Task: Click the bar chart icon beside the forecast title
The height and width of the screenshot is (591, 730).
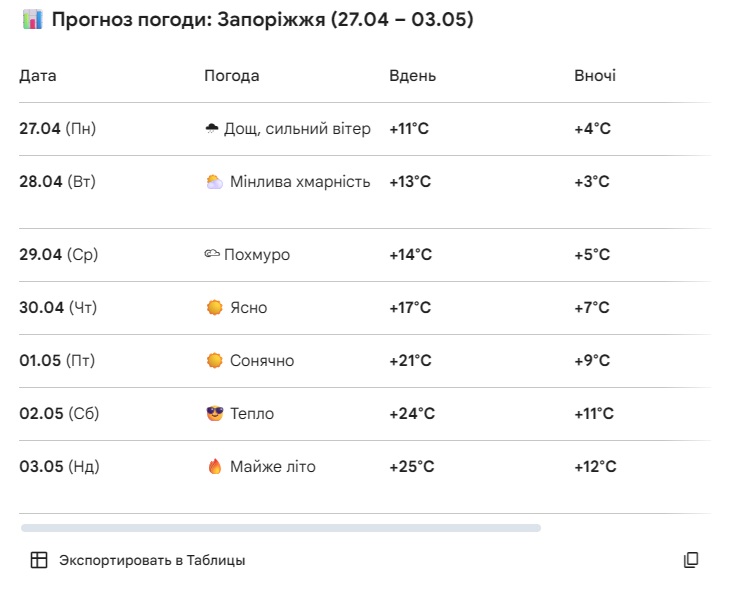Action: (x=31, y=20)
